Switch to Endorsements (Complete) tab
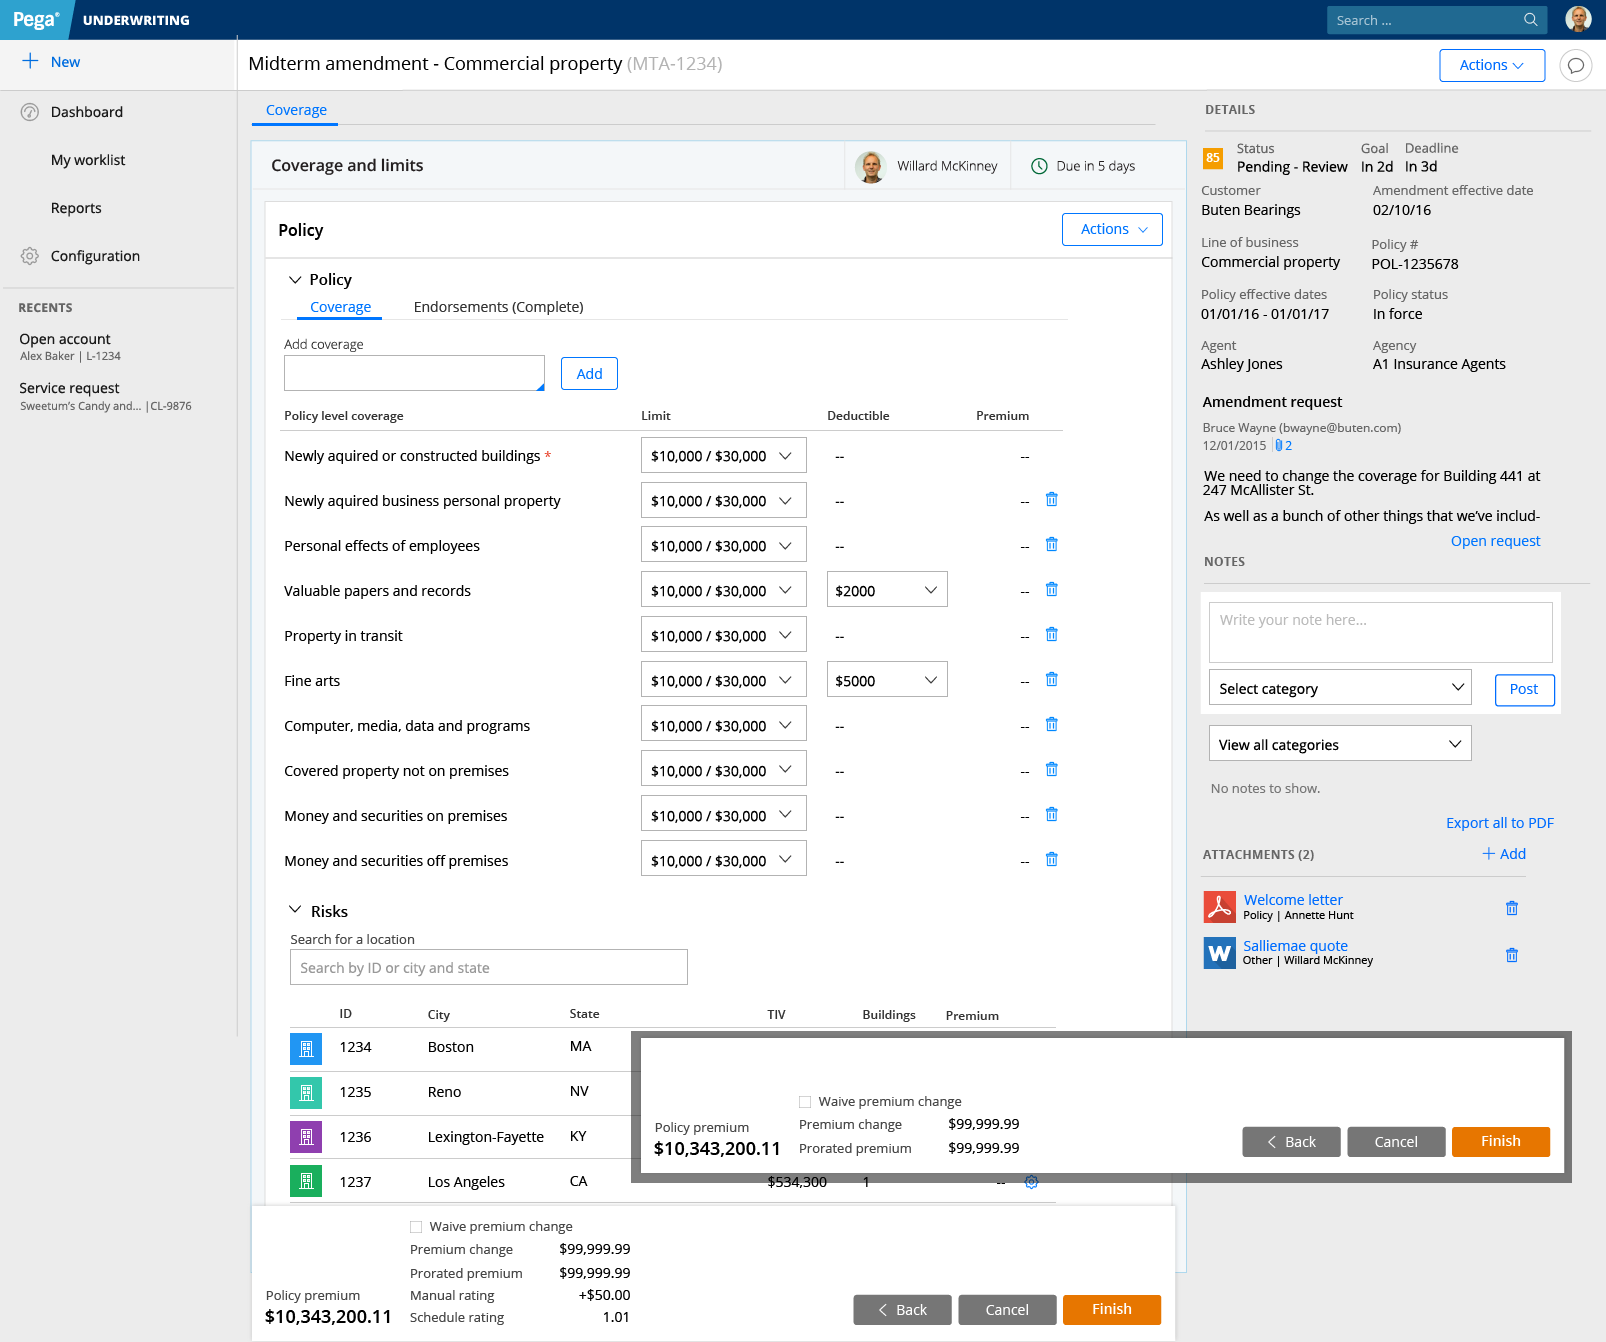 coord(498,307)
